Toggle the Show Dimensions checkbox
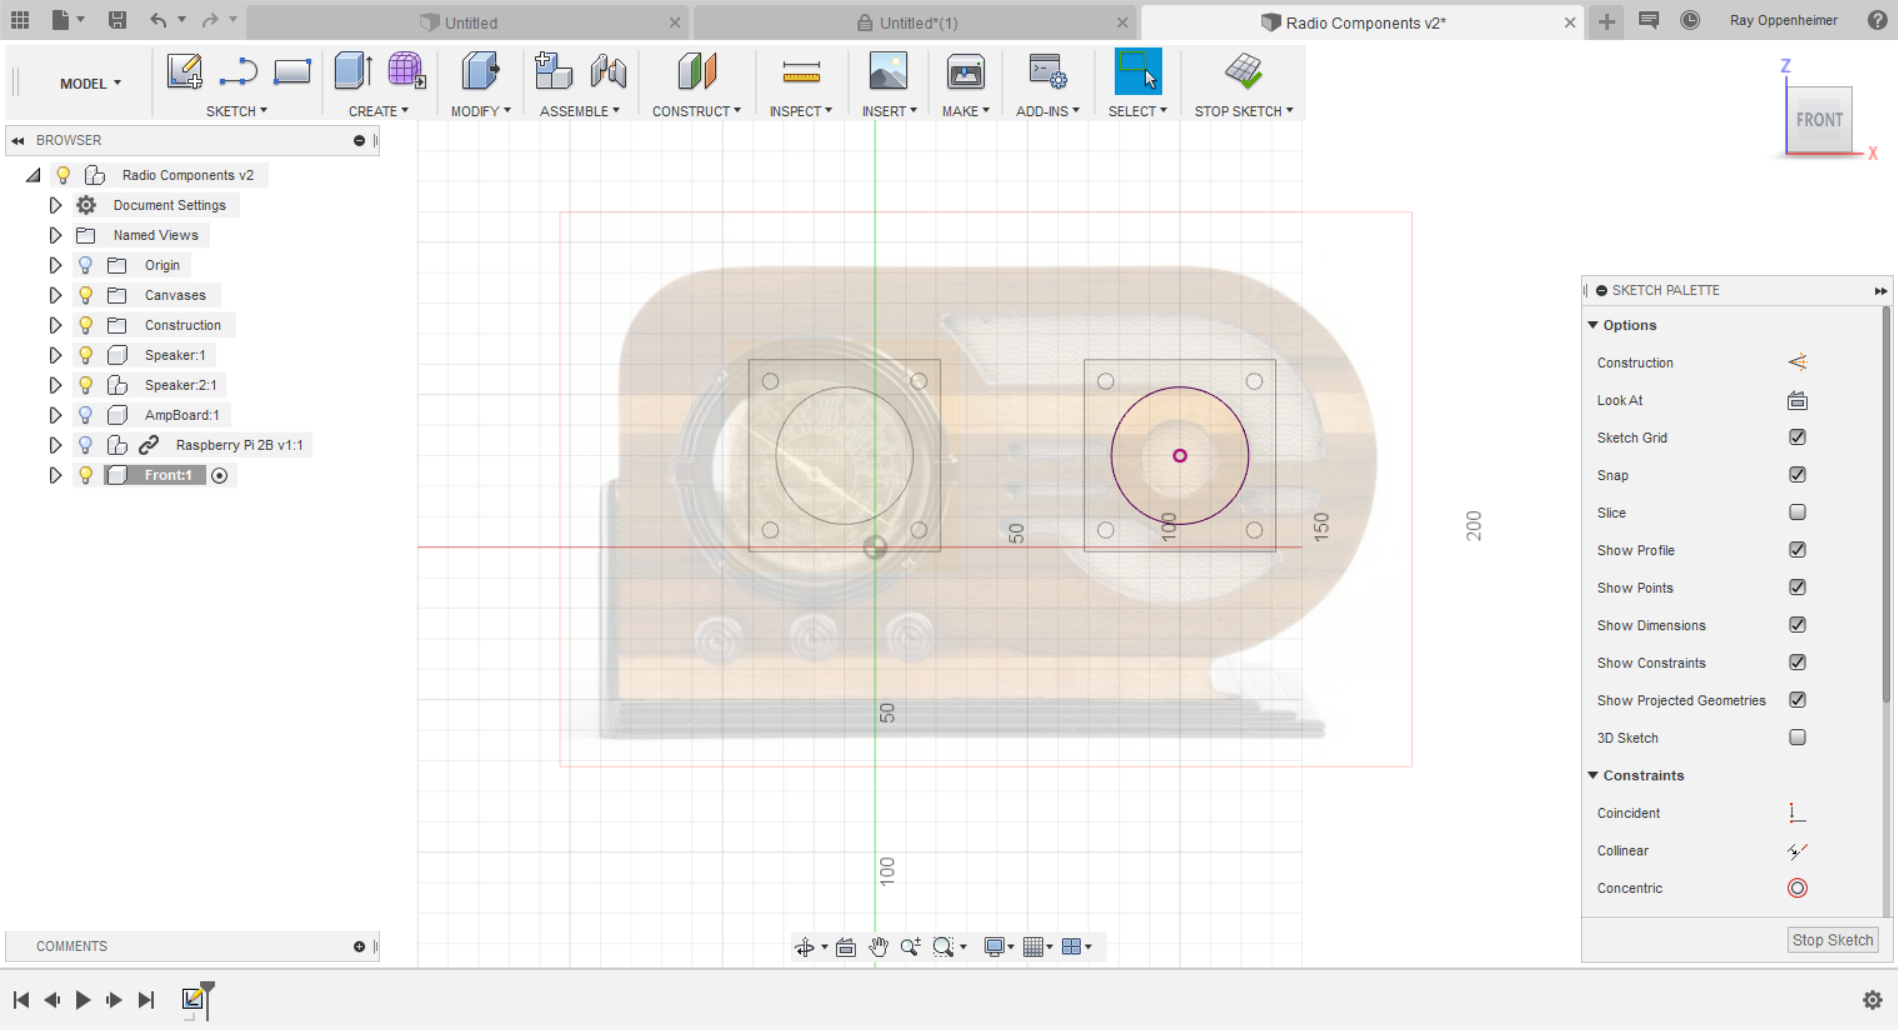 pyautogui.click(x=1797, y=625)
